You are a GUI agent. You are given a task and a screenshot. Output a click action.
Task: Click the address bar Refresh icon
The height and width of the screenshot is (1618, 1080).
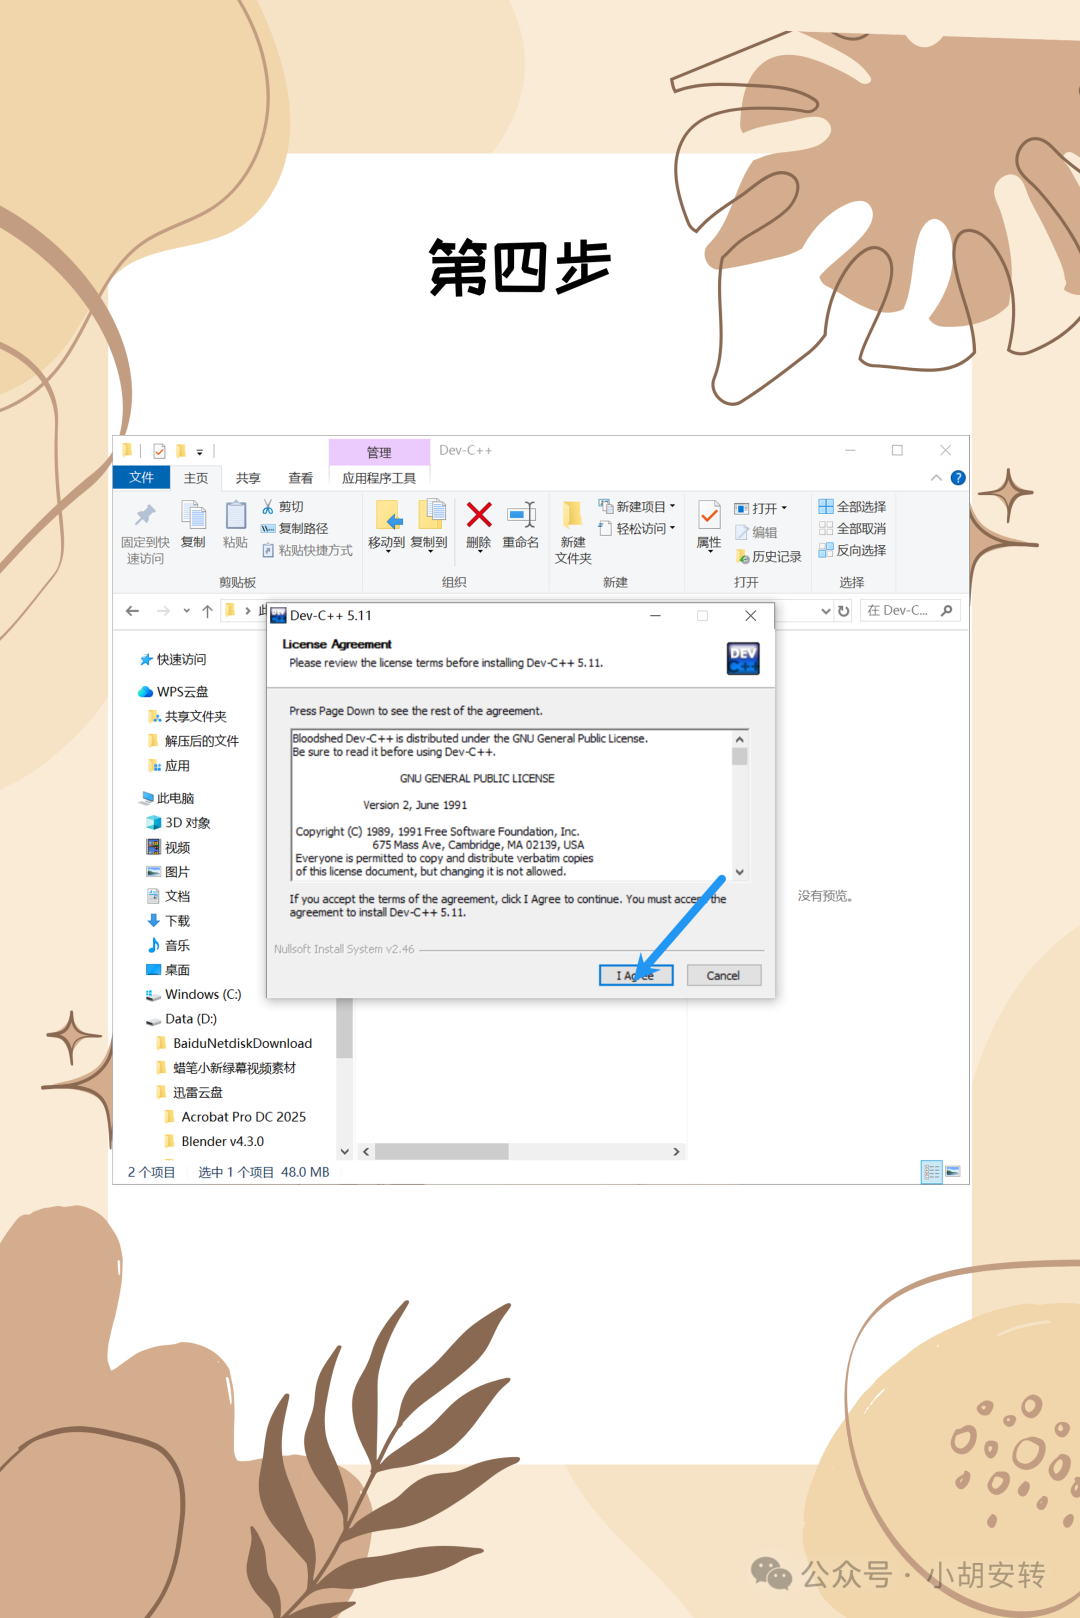point(844,610)
